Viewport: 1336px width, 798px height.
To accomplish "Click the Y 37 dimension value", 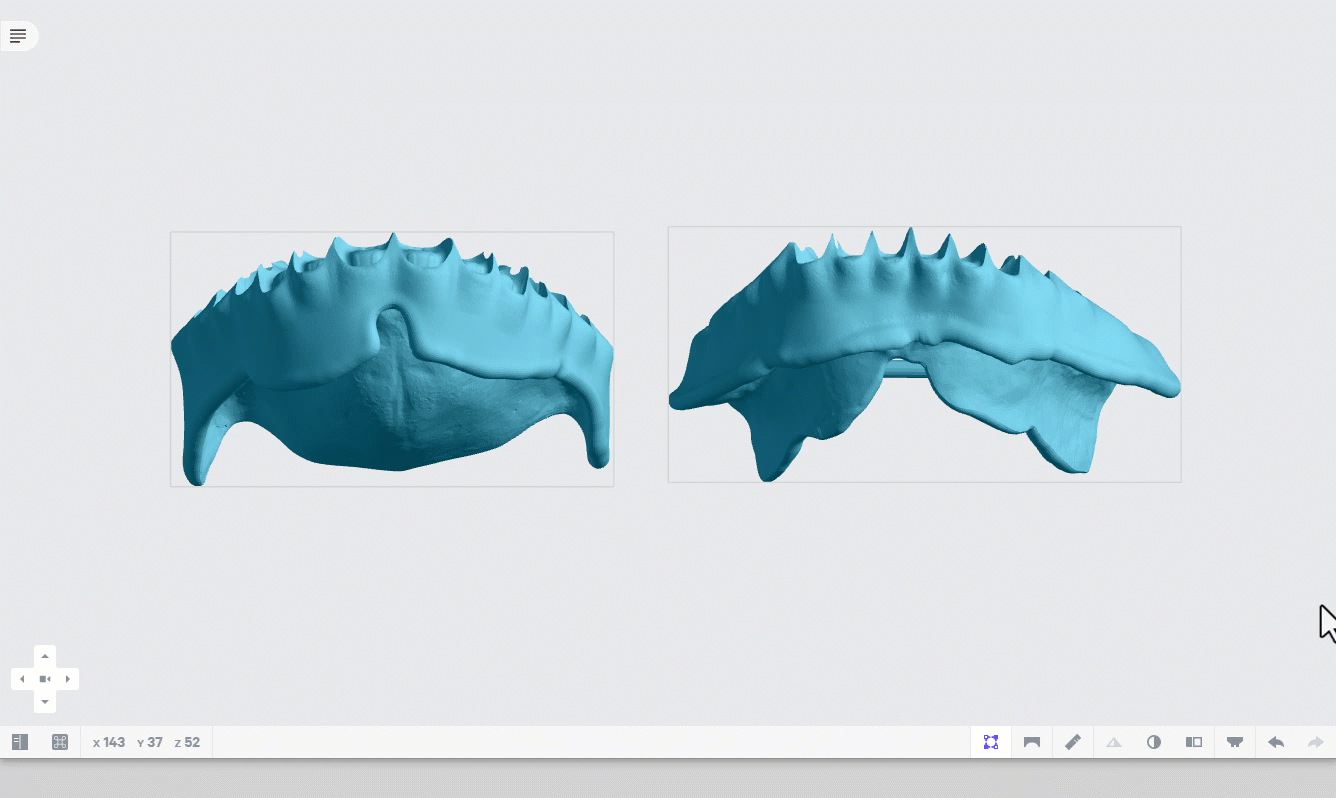I will coord(150,742).
